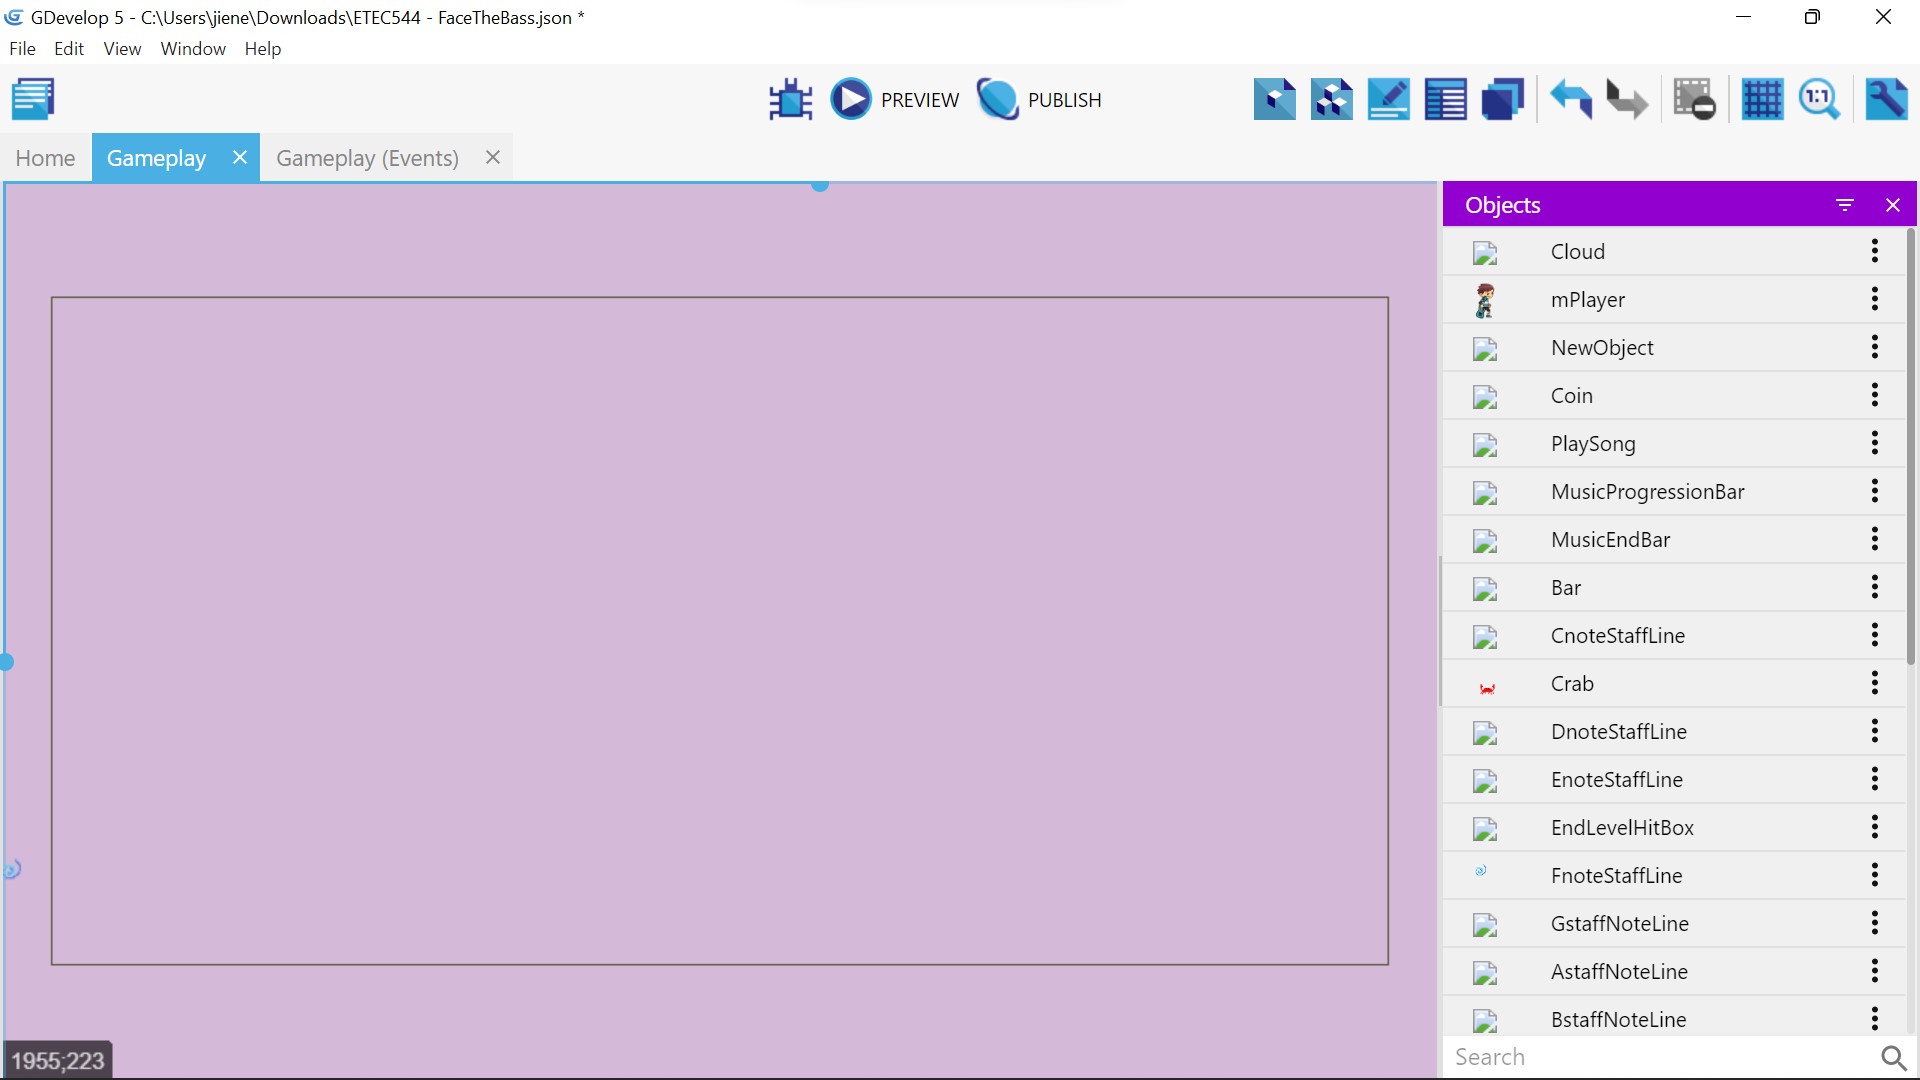Open the Window menu
This screenshot has height=1080, width=1920.
(x=193, y=48)
